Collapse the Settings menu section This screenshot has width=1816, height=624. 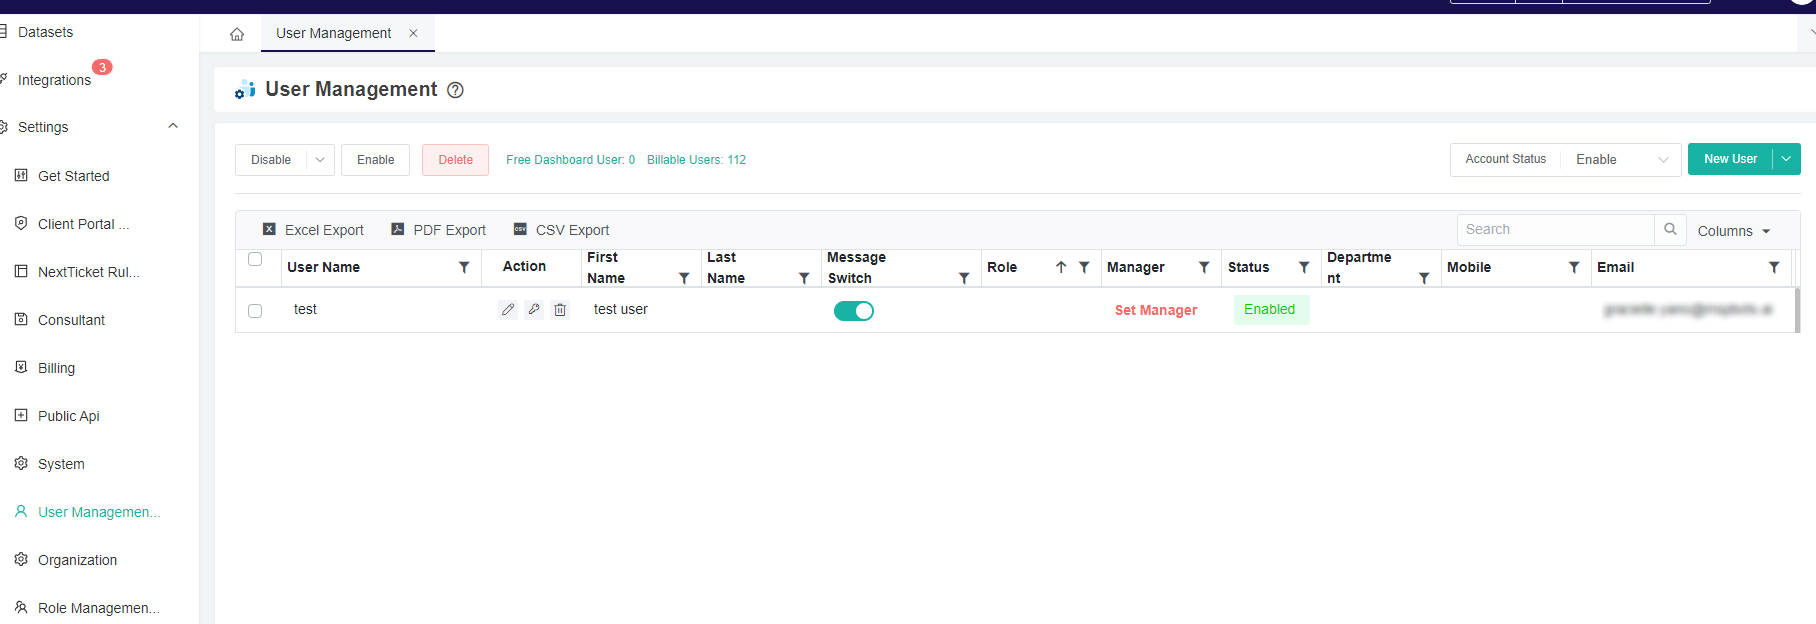[173, 127]
